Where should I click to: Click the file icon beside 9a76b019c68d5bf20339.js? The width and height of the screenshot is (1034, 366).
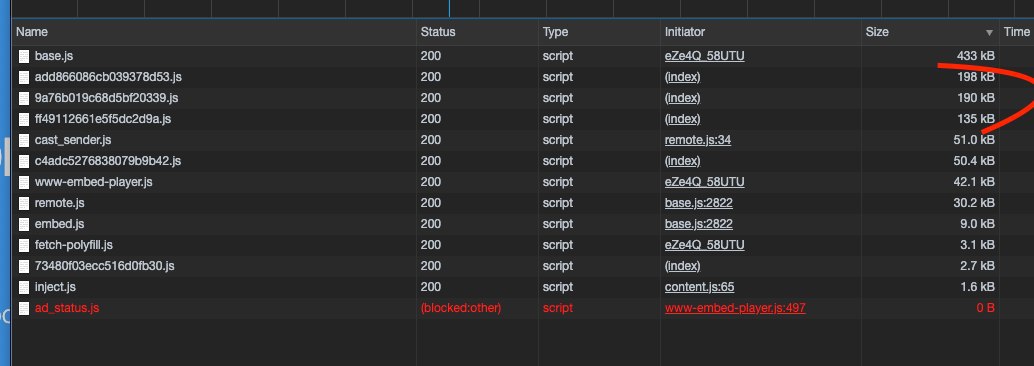tap(24, 99)
